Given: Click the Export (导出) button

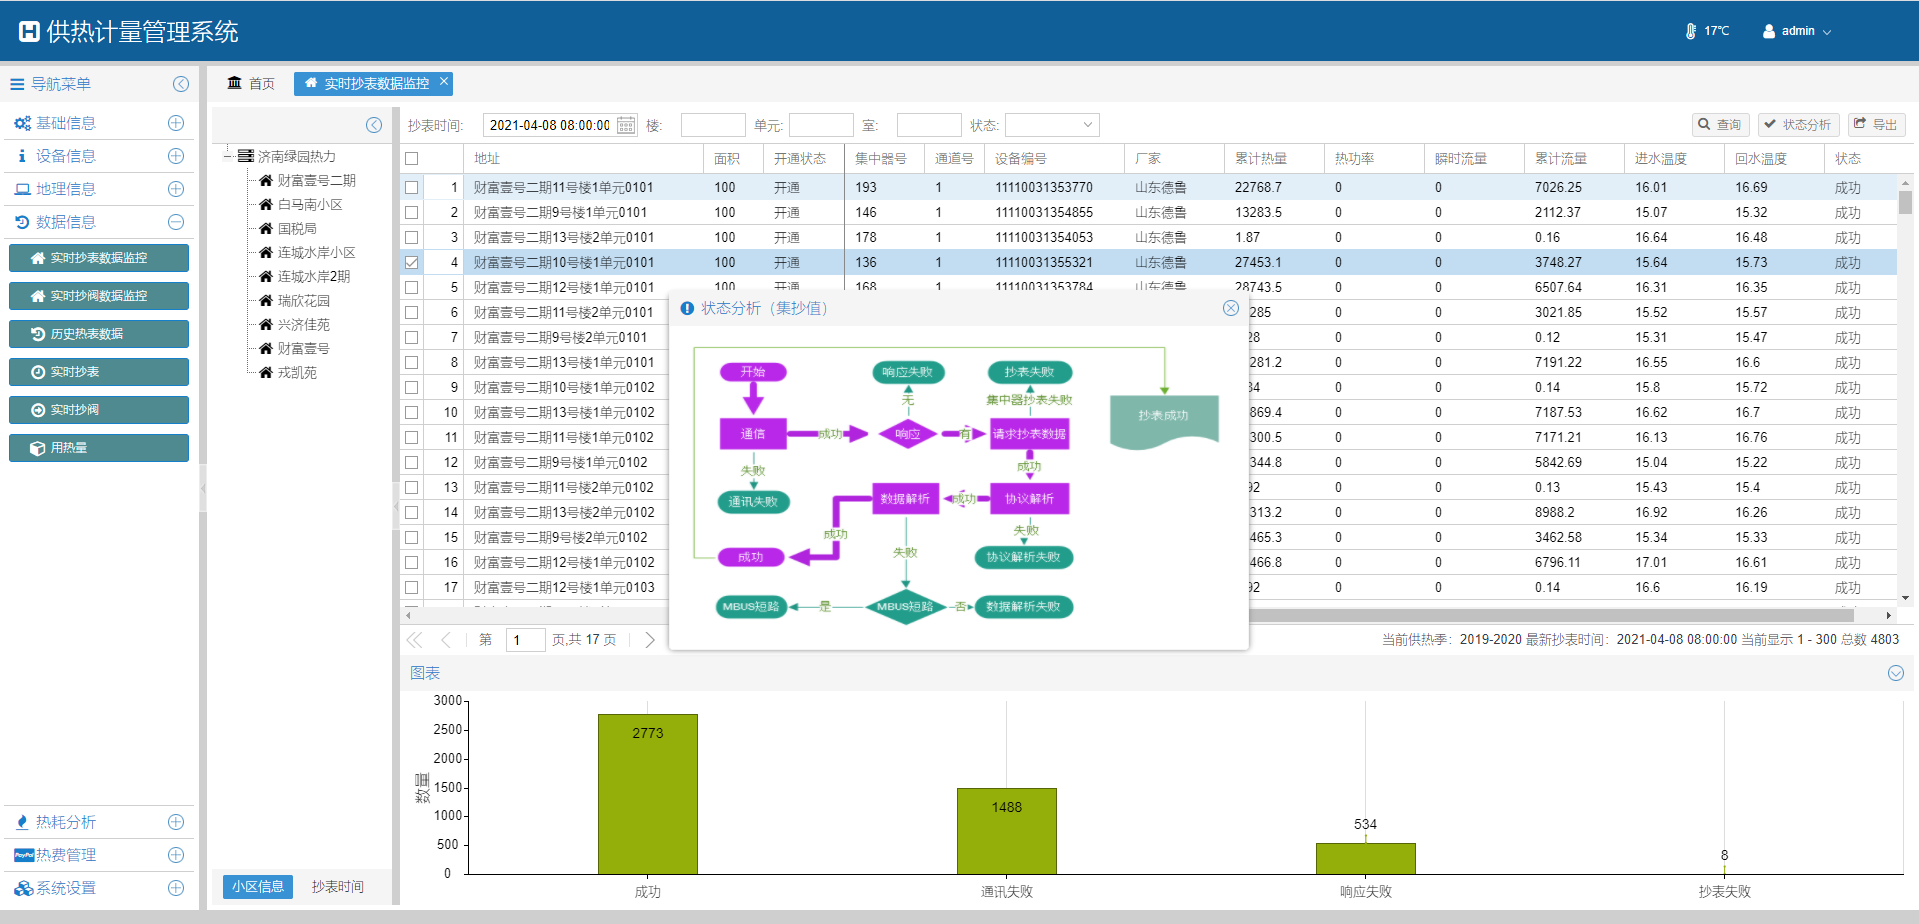Looking at the screenshot, I should (1875, 125).
